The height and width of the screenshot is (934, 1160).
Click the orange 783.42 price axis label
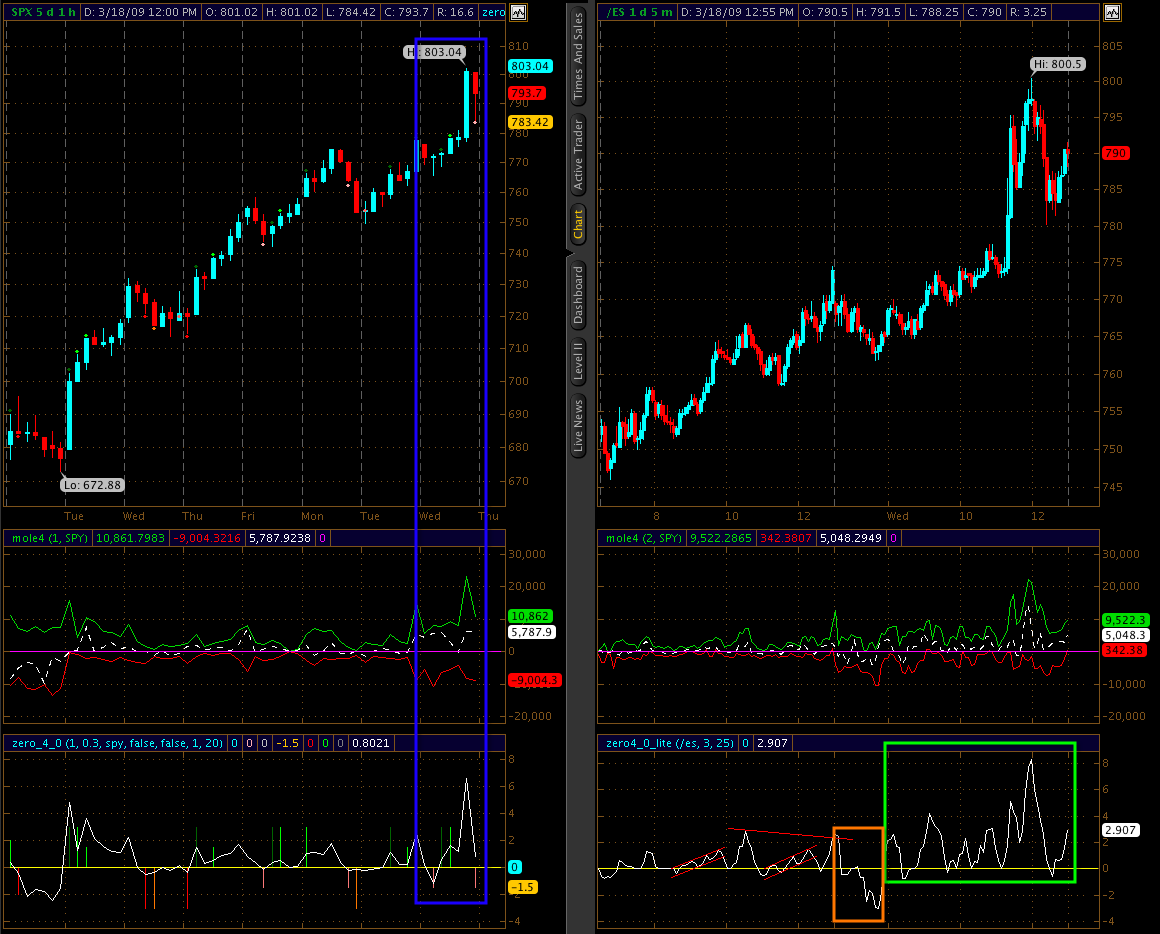coord(530,122)
